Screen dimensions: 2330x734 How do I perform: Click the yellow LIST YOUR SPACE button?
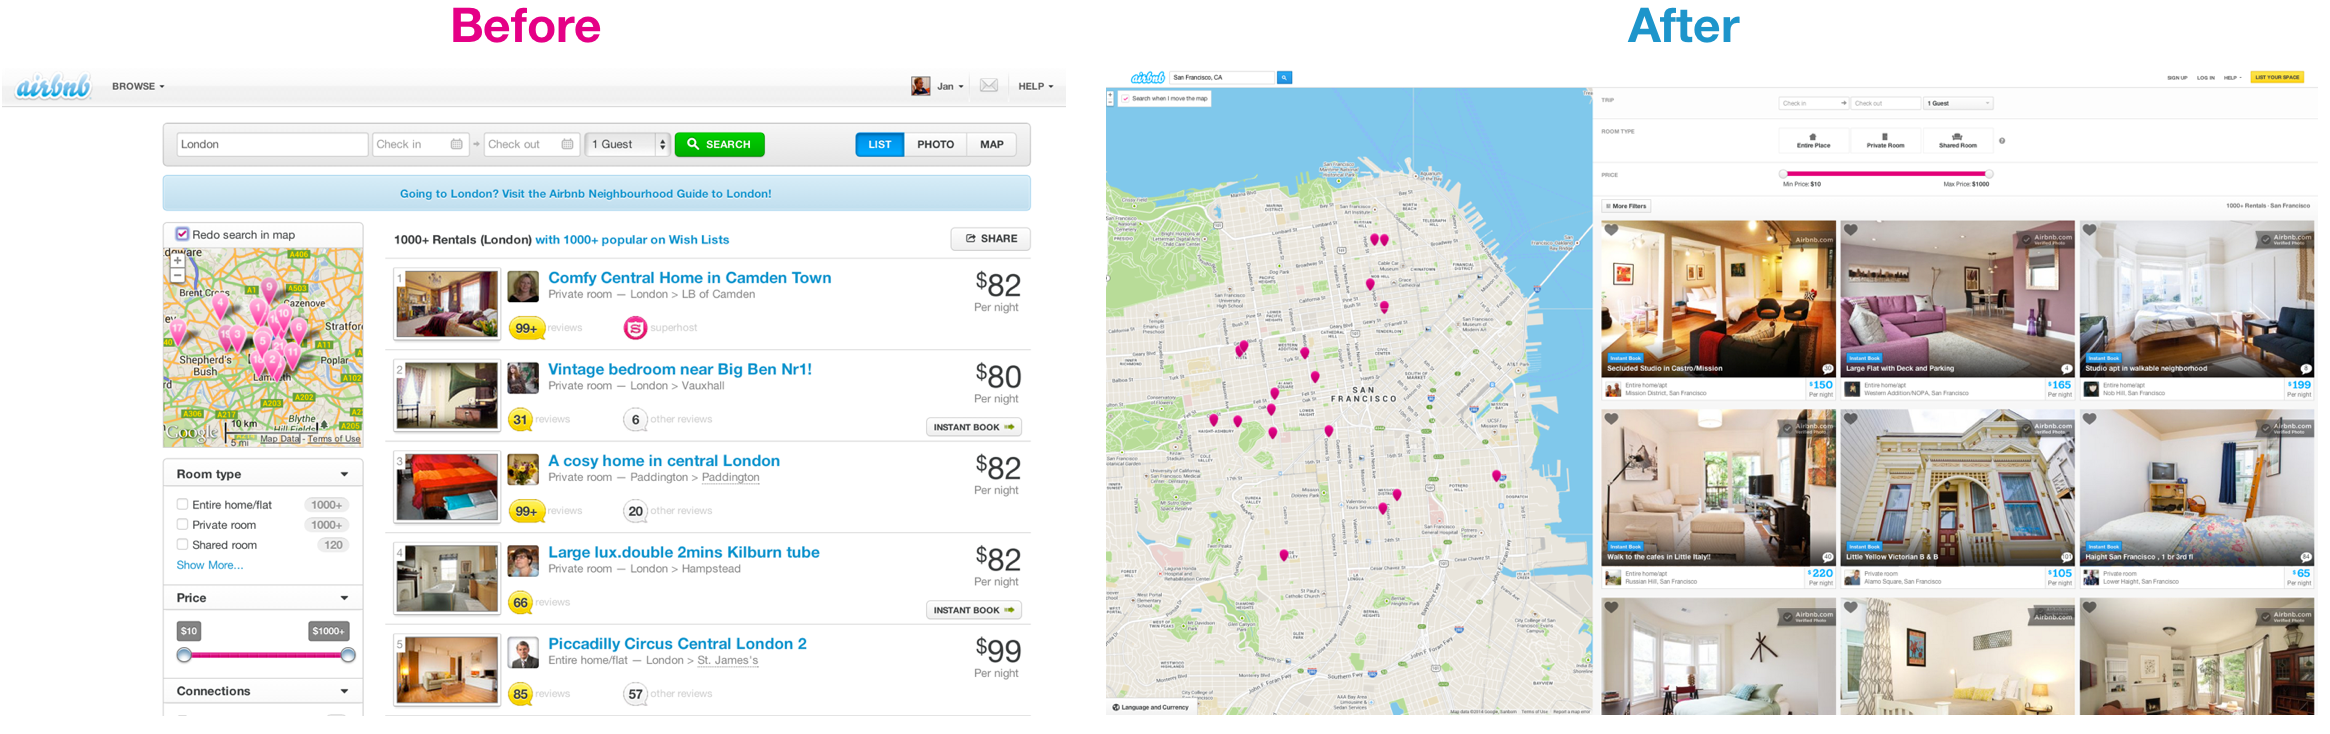(x=2277, y=77)
